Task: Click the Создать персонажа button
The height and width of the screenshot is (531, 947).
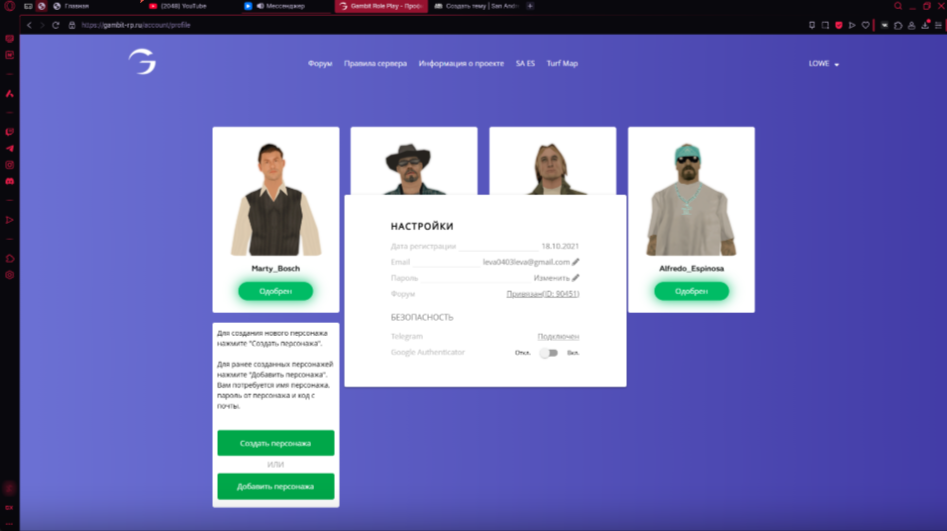Action: (275, 443)
